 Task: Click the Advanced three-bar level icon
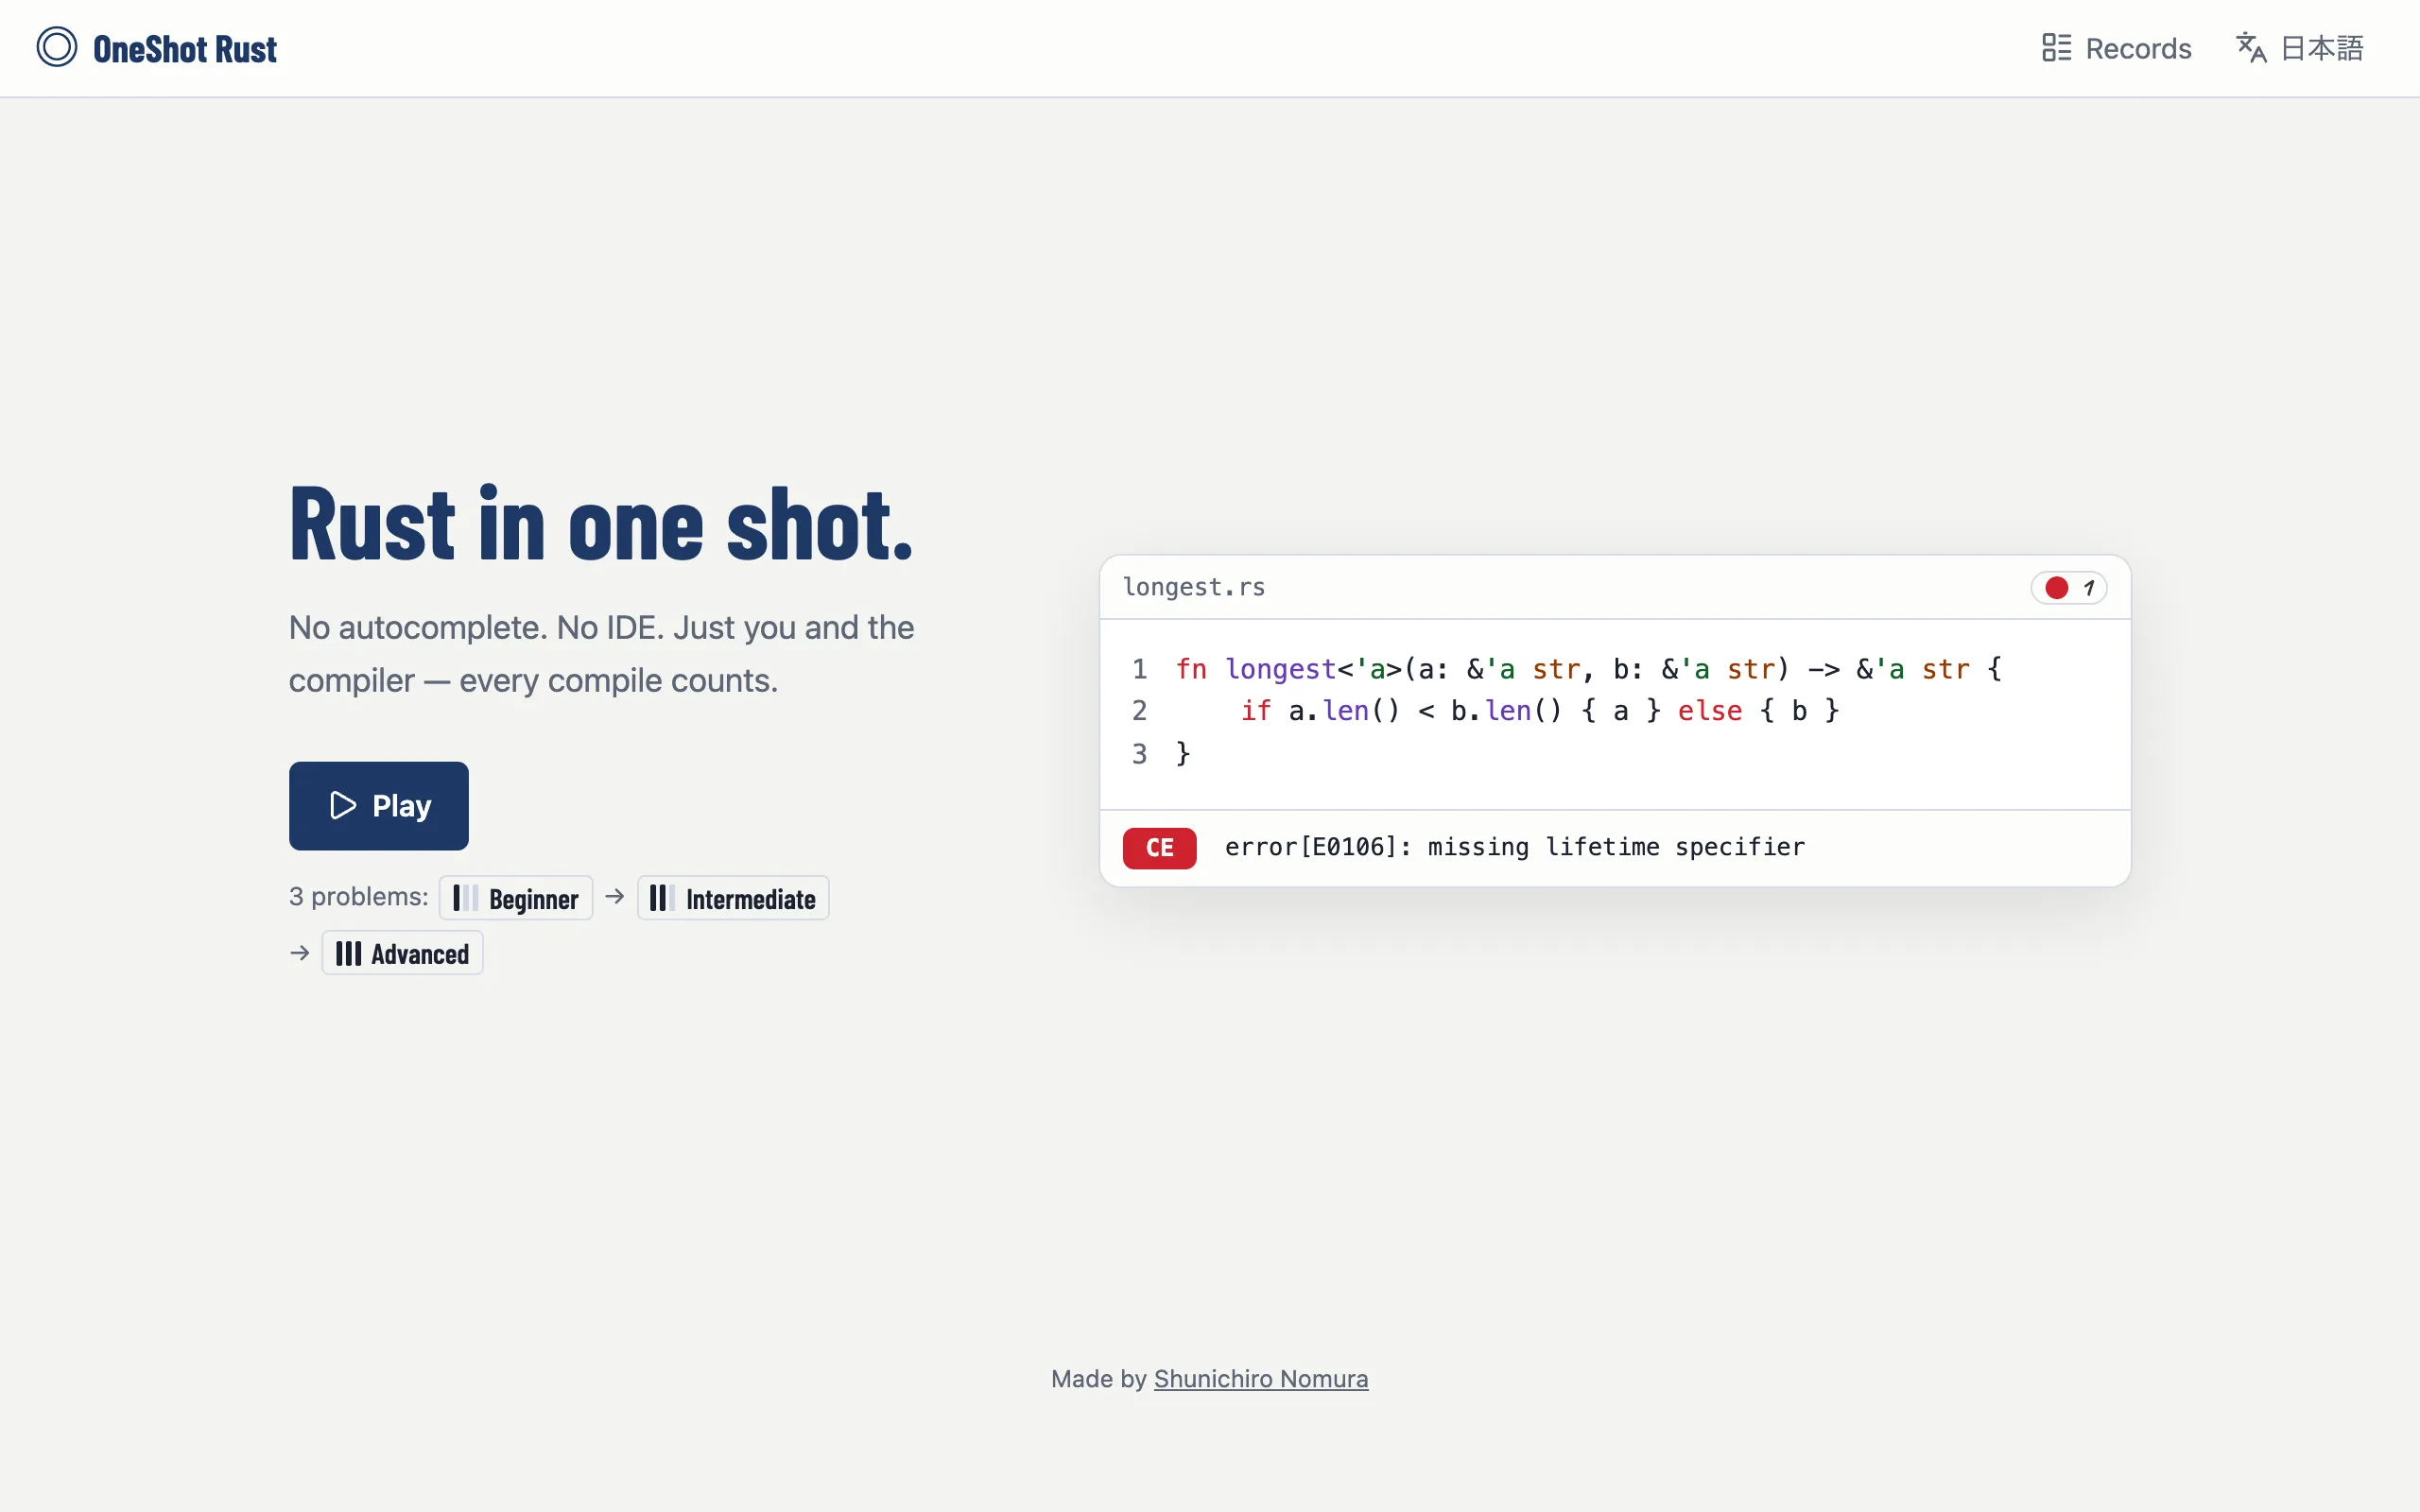pos(348,953)
